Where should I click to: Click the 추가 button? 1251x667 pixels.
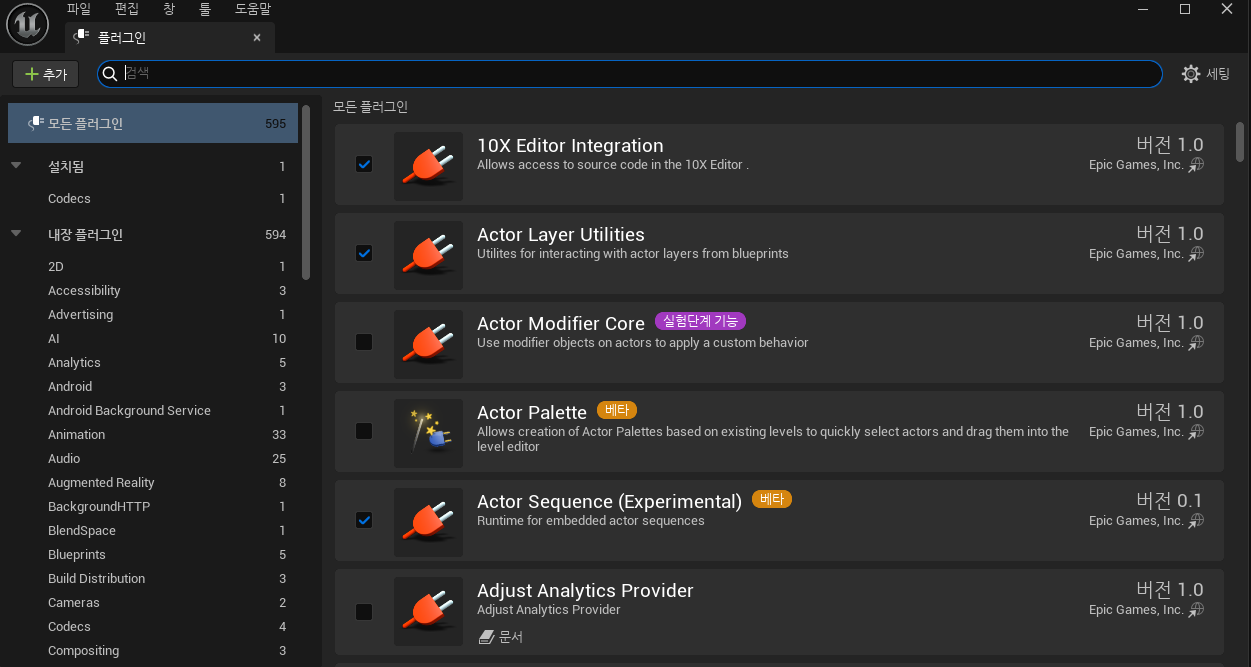(45, 74)
